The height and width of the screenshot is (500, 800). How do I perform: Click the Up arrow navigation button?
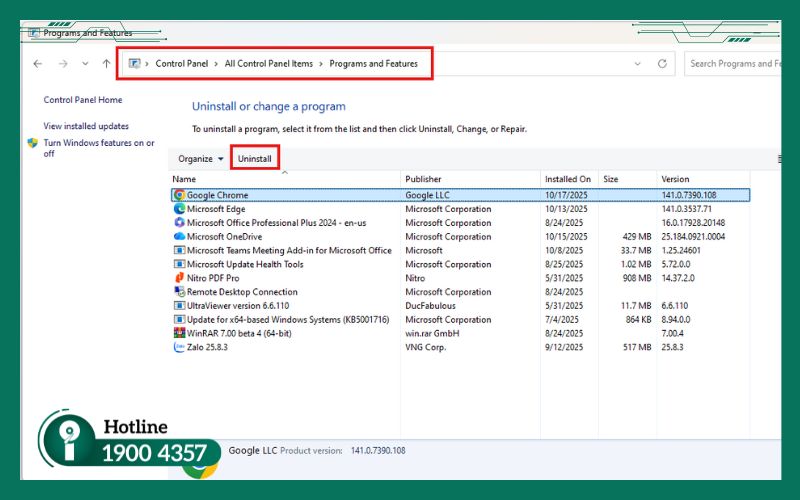(107, 63)
